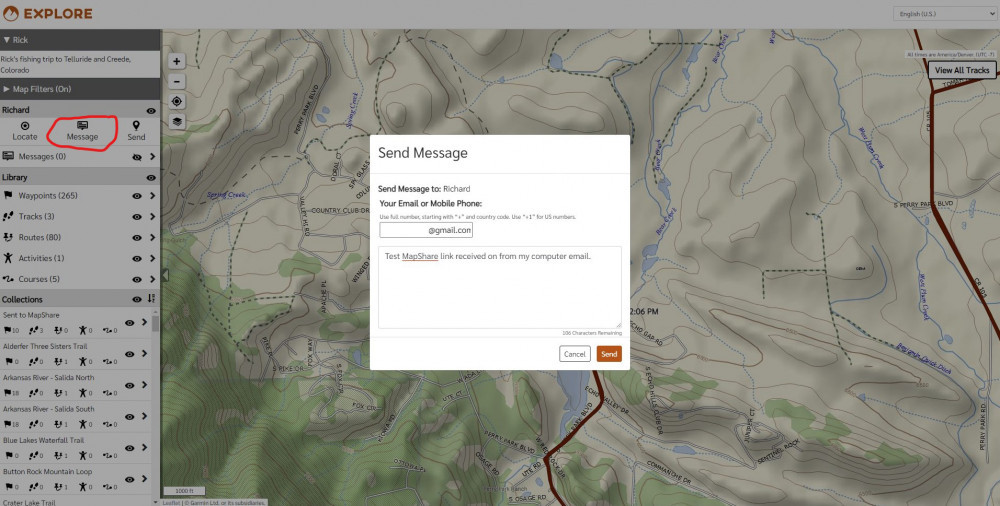Viewport: 1000px width, 506px height.
Task: Select Alderfer Three Sisters Trail name
Action: click(45, 346)
